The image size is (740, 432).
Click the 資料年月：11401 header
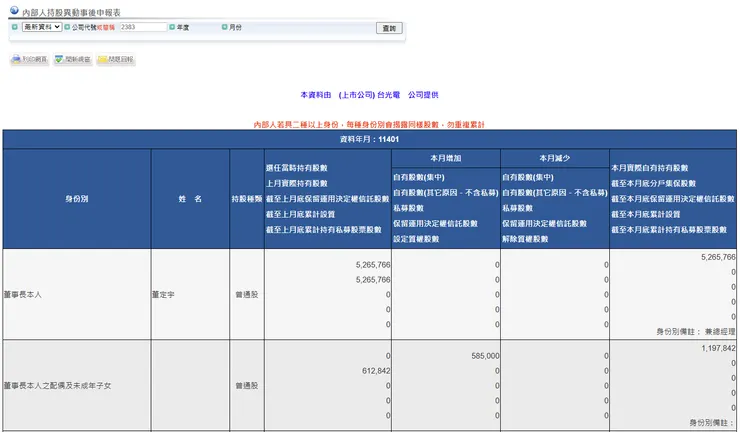[370, 139]
